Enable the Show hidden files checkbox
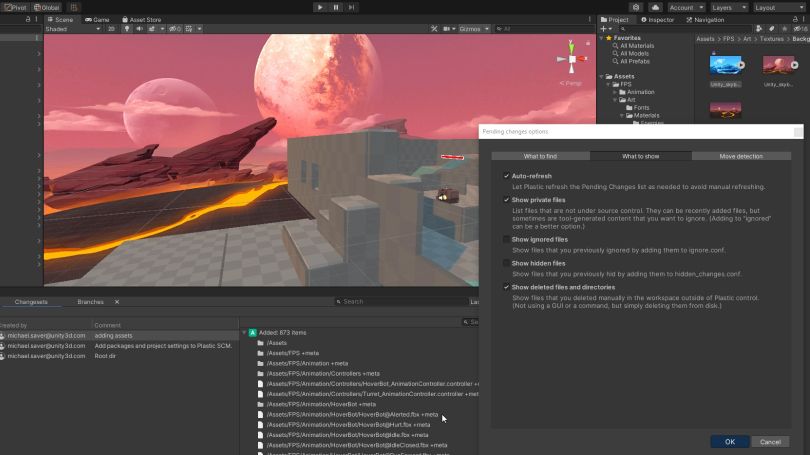The width and height of the screenshot is (810, 455). pos(507,263)
